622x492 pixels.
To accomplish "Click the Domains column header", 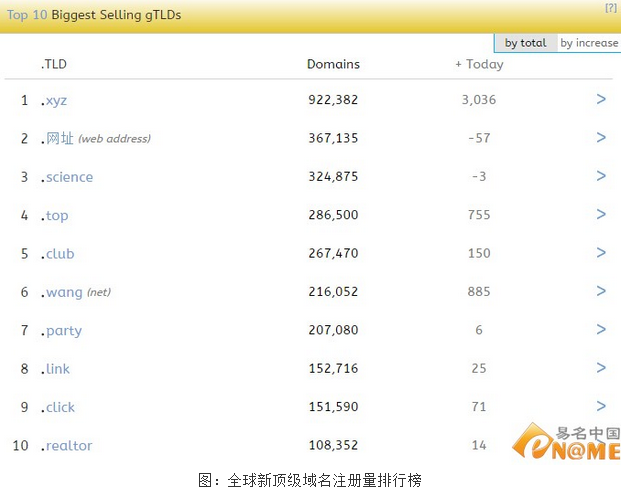I will click(x=333, y=64).
